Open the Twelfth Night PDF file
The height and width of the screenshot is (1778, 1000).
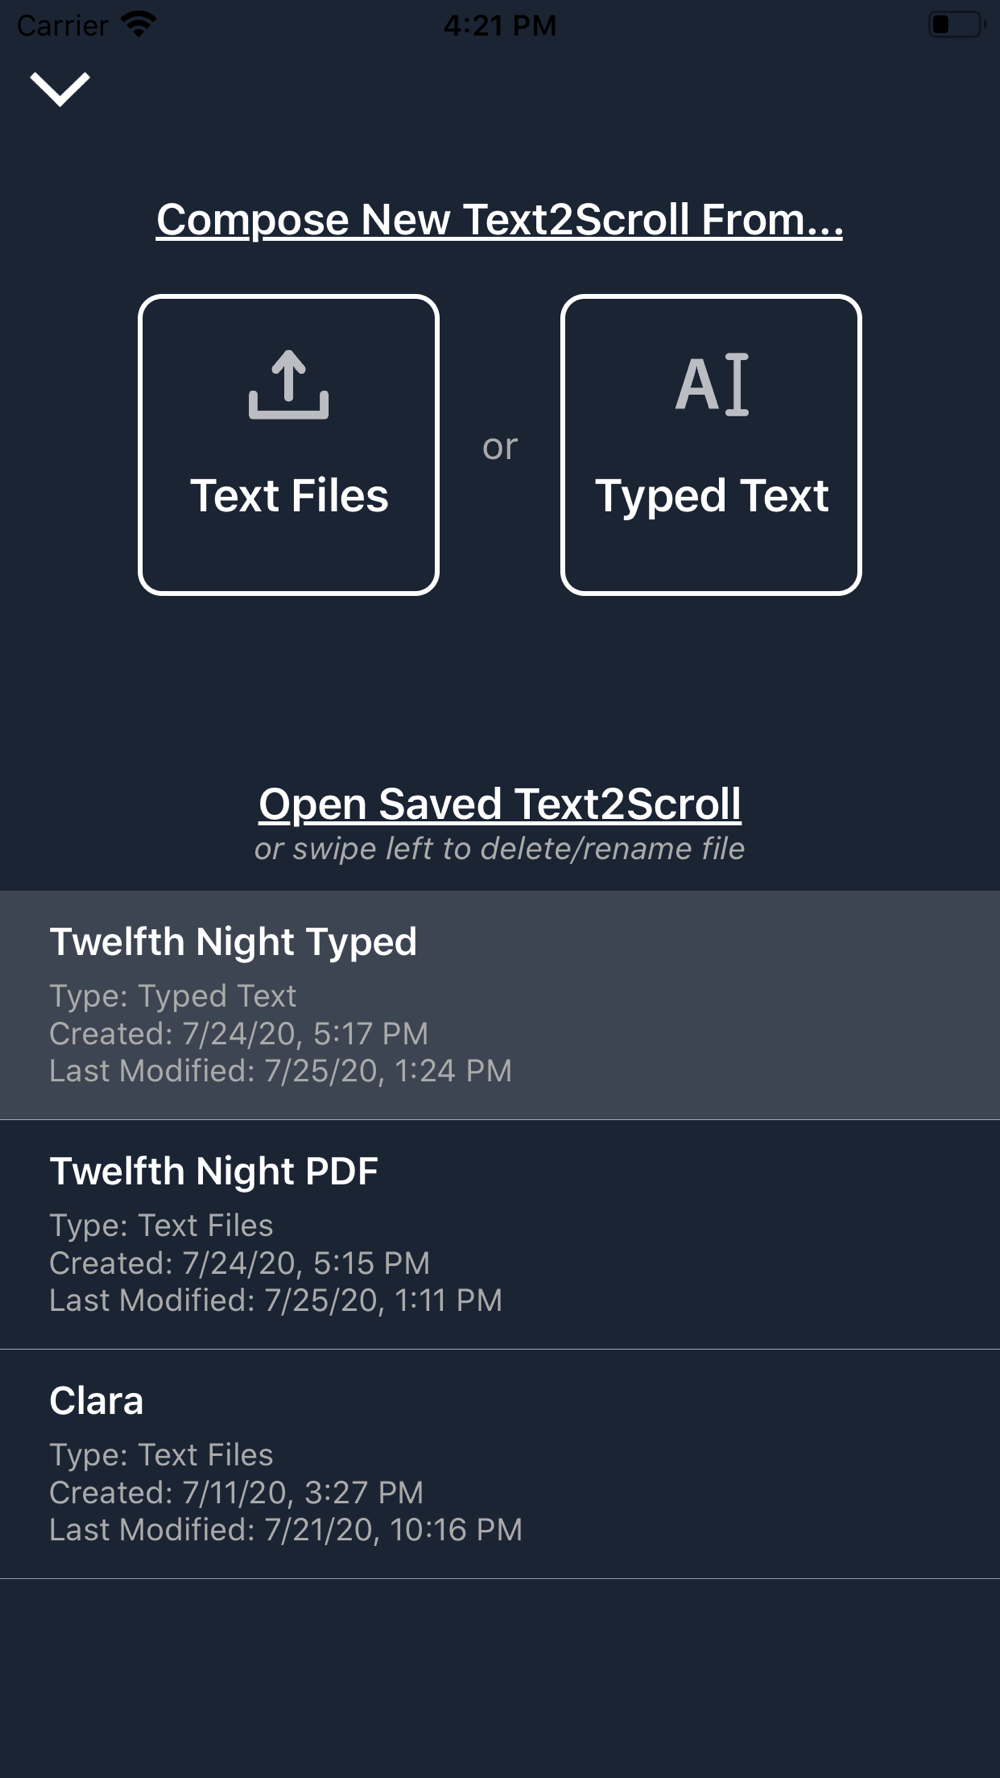click(x=500, y=1235)
